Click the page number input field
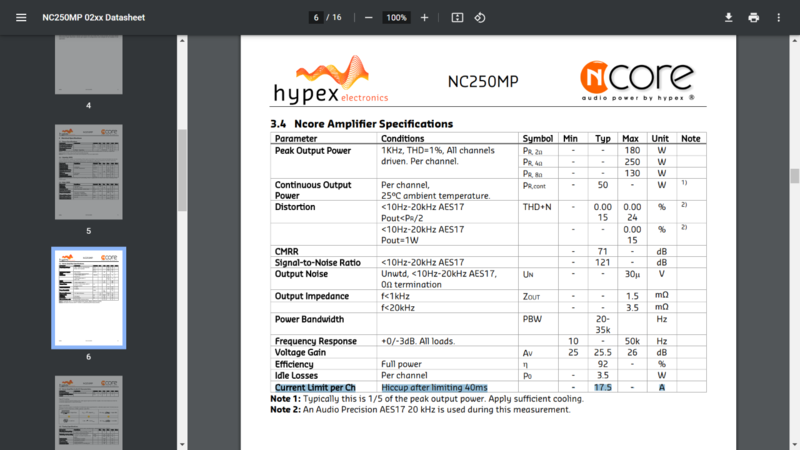800x450 pixels. (x=318, y=17)
